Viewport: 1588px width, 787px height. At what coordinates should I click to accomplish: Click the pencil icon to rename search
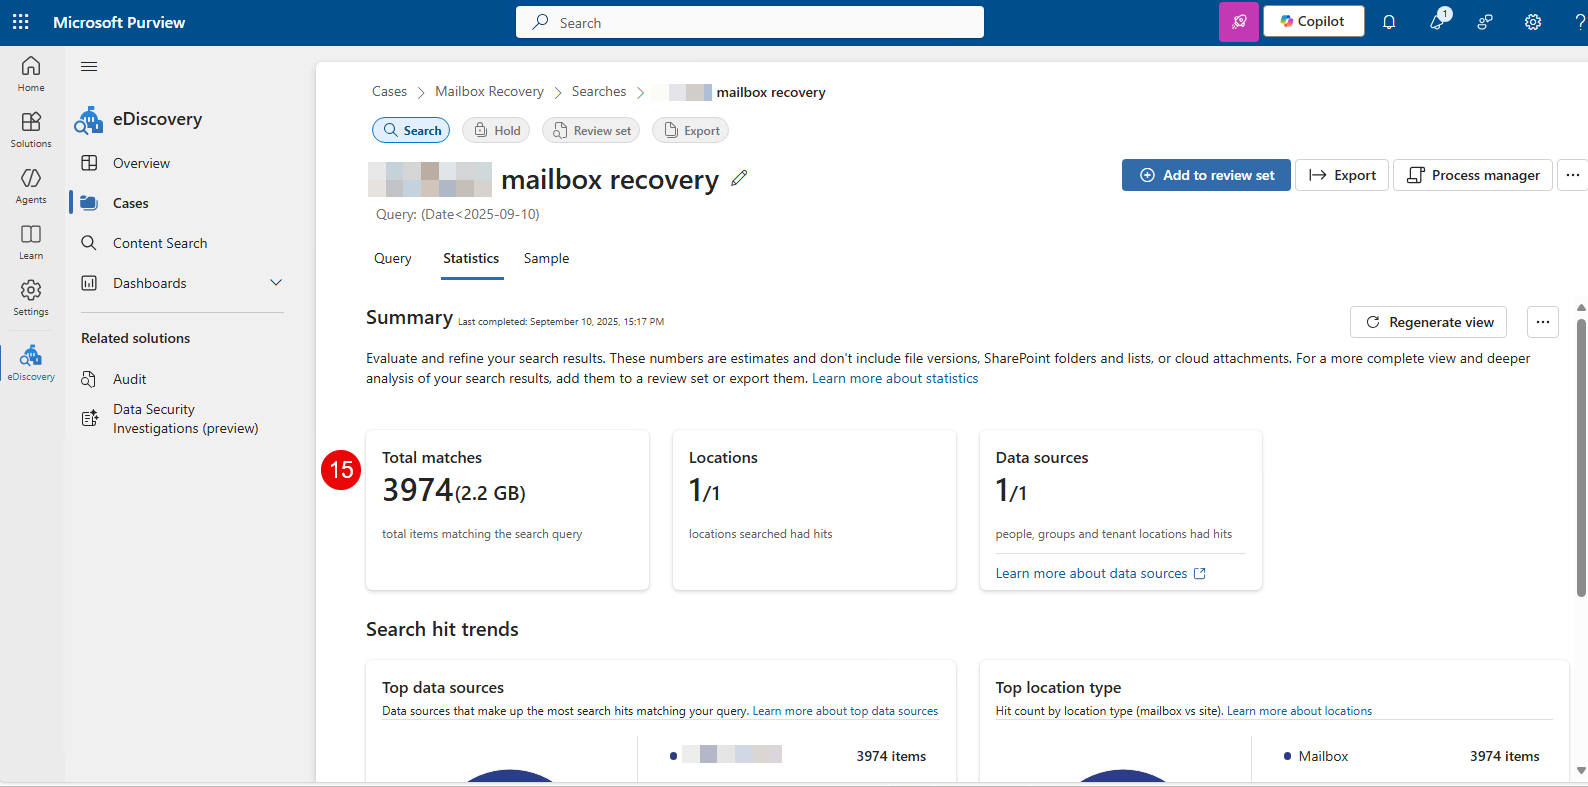click(739, 178)
